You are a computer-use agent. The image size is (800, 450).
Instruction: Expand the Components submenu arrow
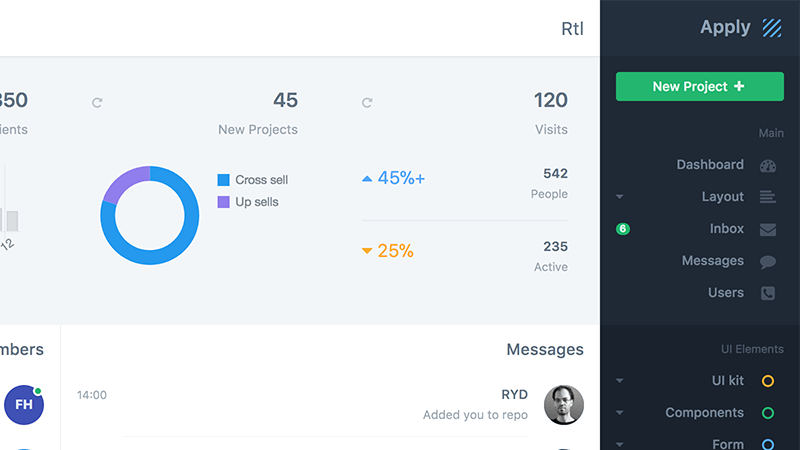(x=619, y=413)
